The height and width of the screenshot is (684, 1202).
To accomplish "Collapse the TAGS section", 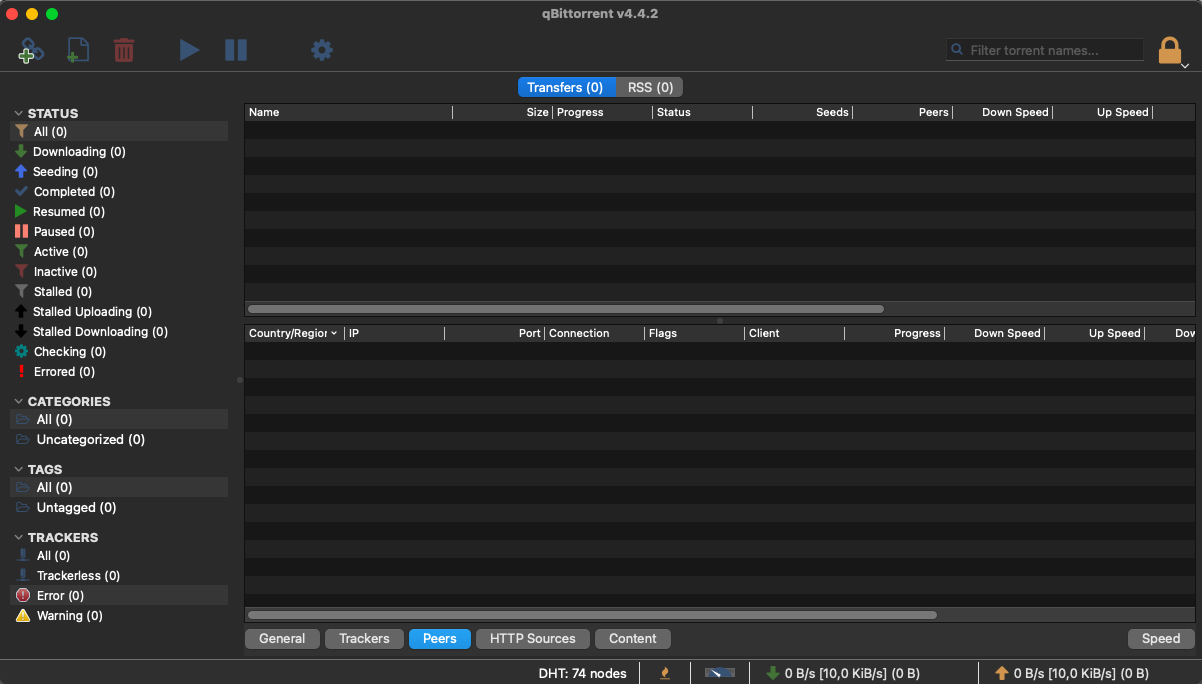I will (18, 469).
